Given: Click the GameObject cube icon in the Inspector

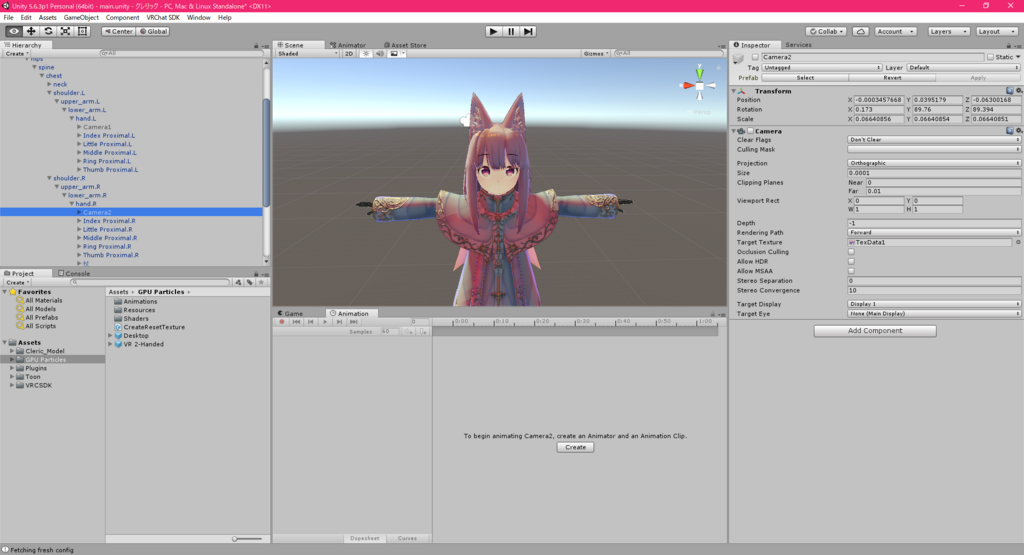Looking at the screenshot, I should click(739, 58).
